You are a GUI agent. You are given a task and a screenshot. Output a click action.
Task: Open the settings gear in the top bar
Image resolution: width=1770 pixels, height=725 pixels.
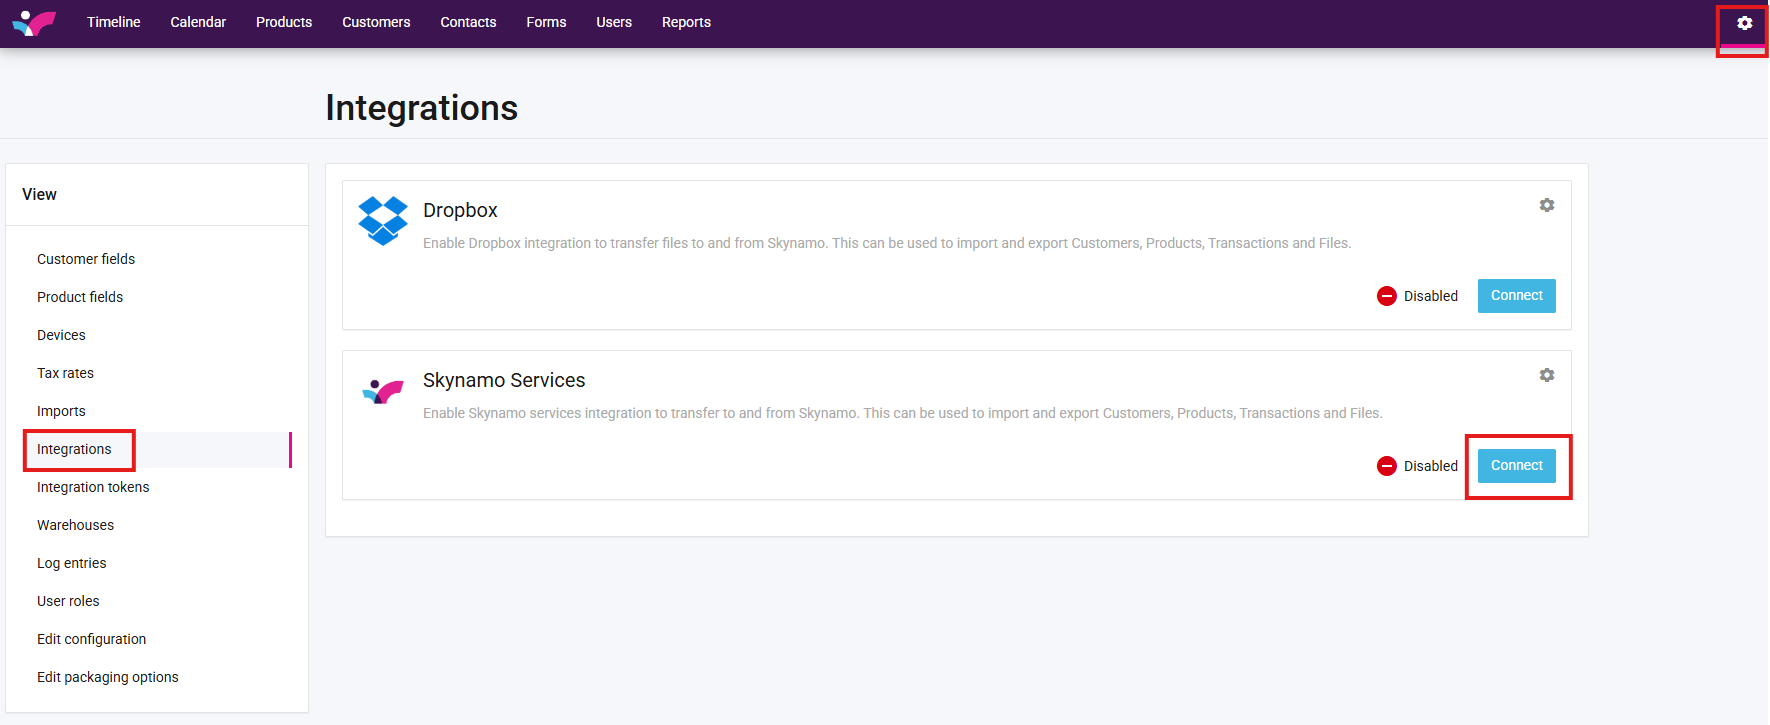(x=1744, y=23)
